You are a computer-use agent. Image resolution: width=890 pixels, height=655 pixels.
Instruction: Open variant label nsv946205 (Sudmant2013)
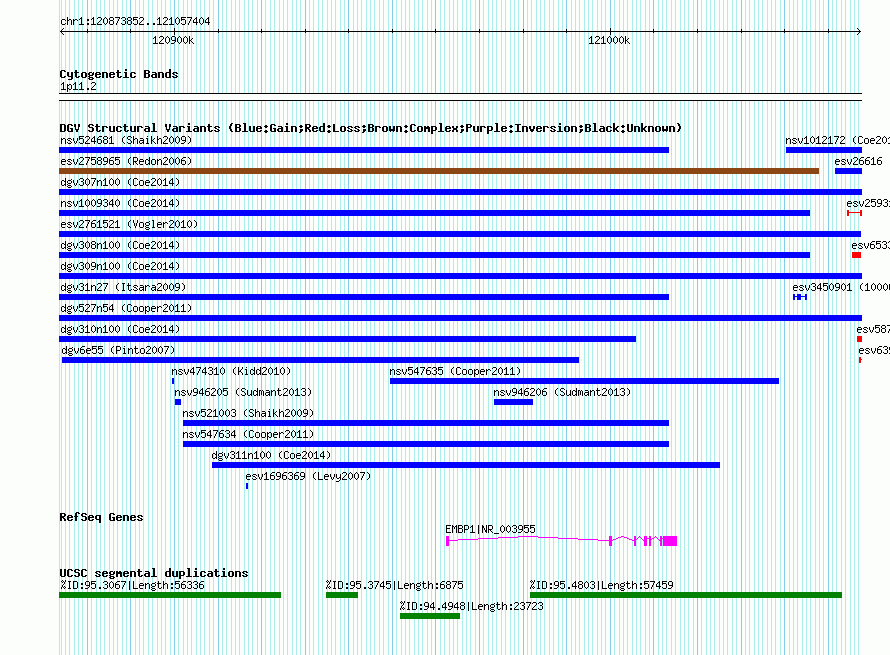[x=243, y=392]
